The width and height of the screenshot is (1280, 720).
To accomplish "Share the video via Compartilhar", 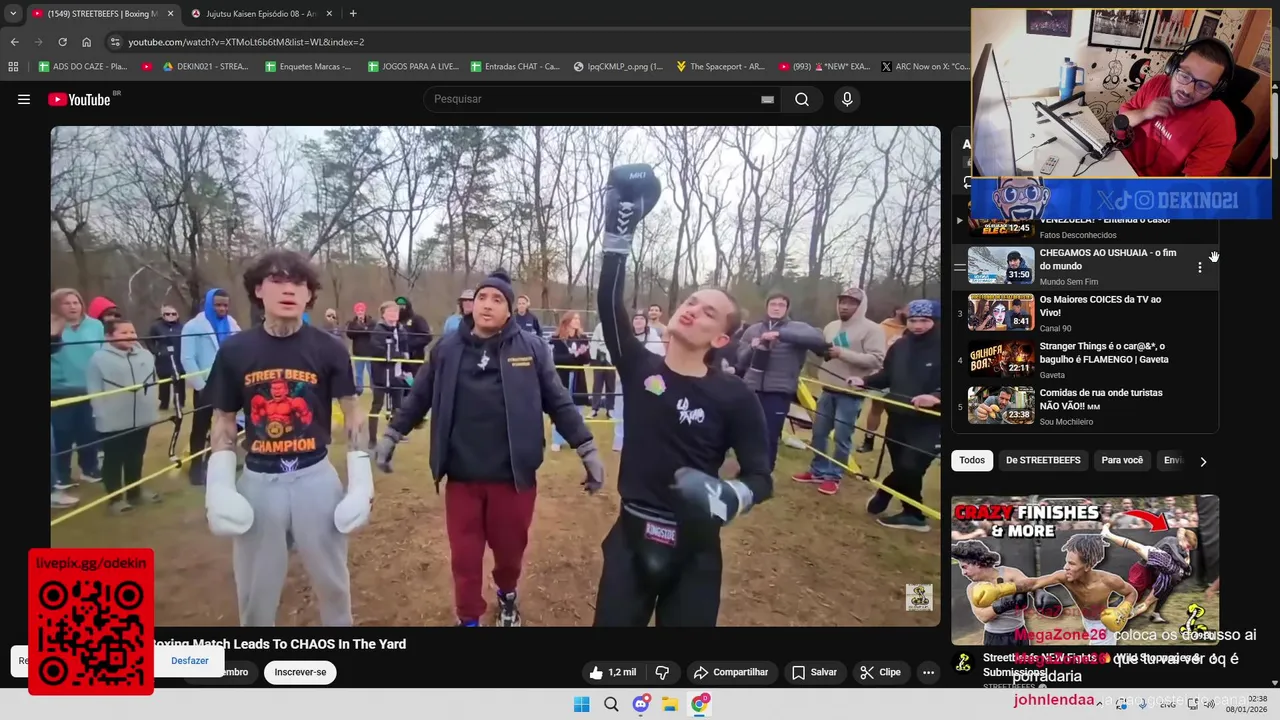I will (731, 672).
